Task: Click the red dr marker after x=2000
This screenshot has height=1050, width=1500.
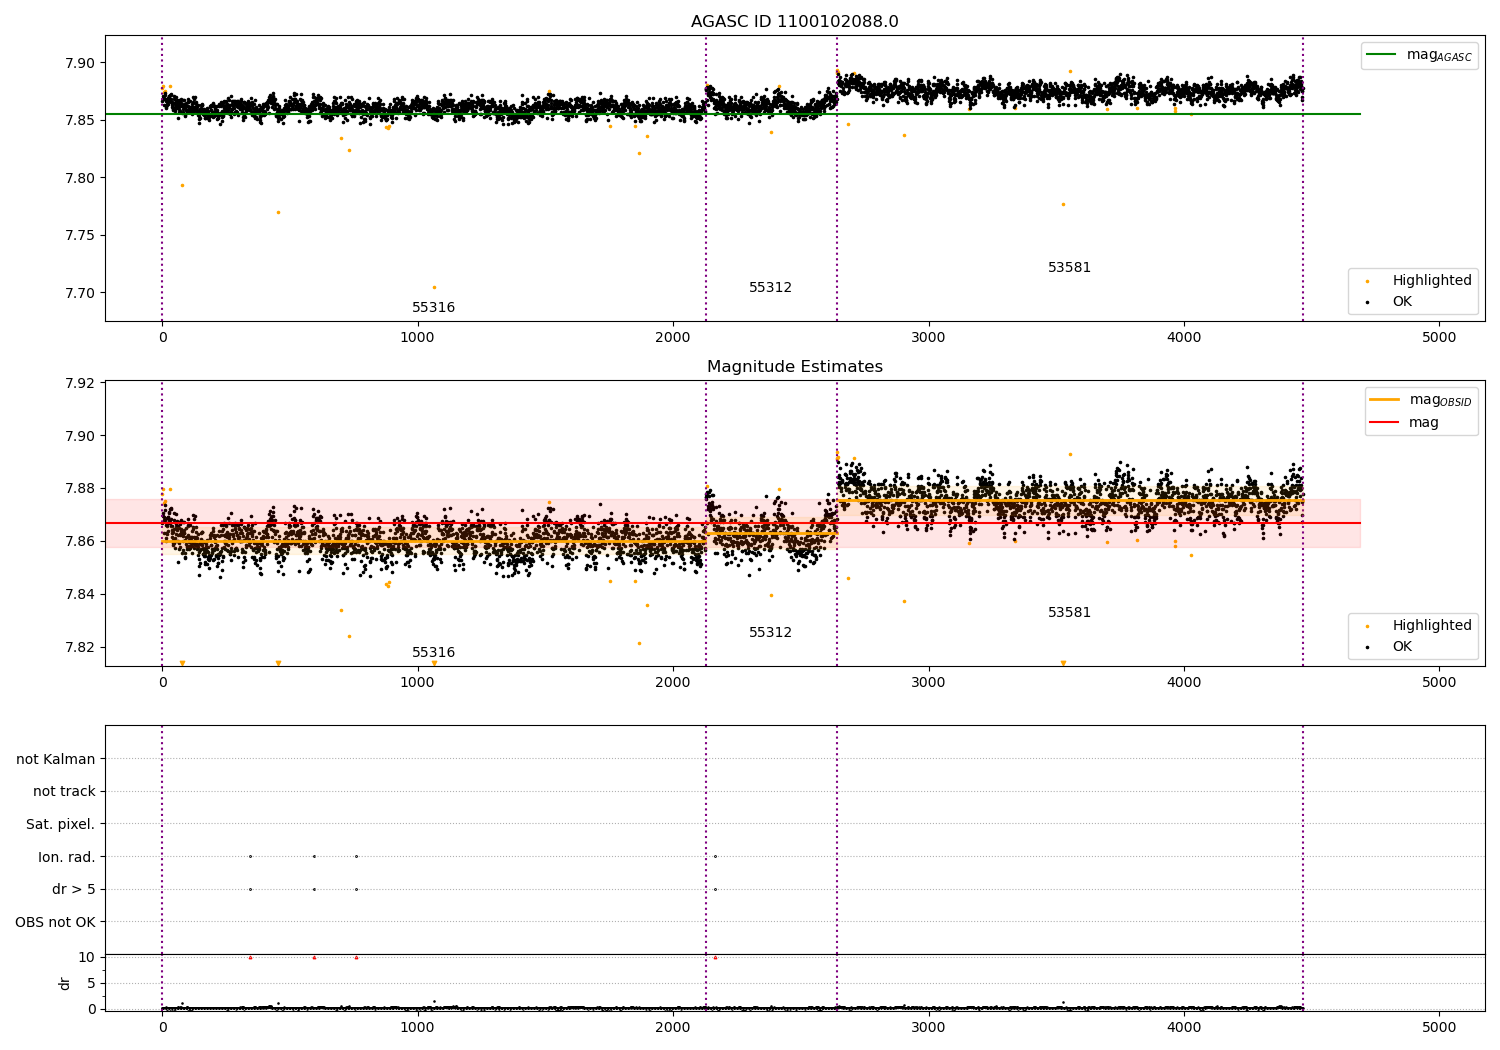Action: point(715,958)
